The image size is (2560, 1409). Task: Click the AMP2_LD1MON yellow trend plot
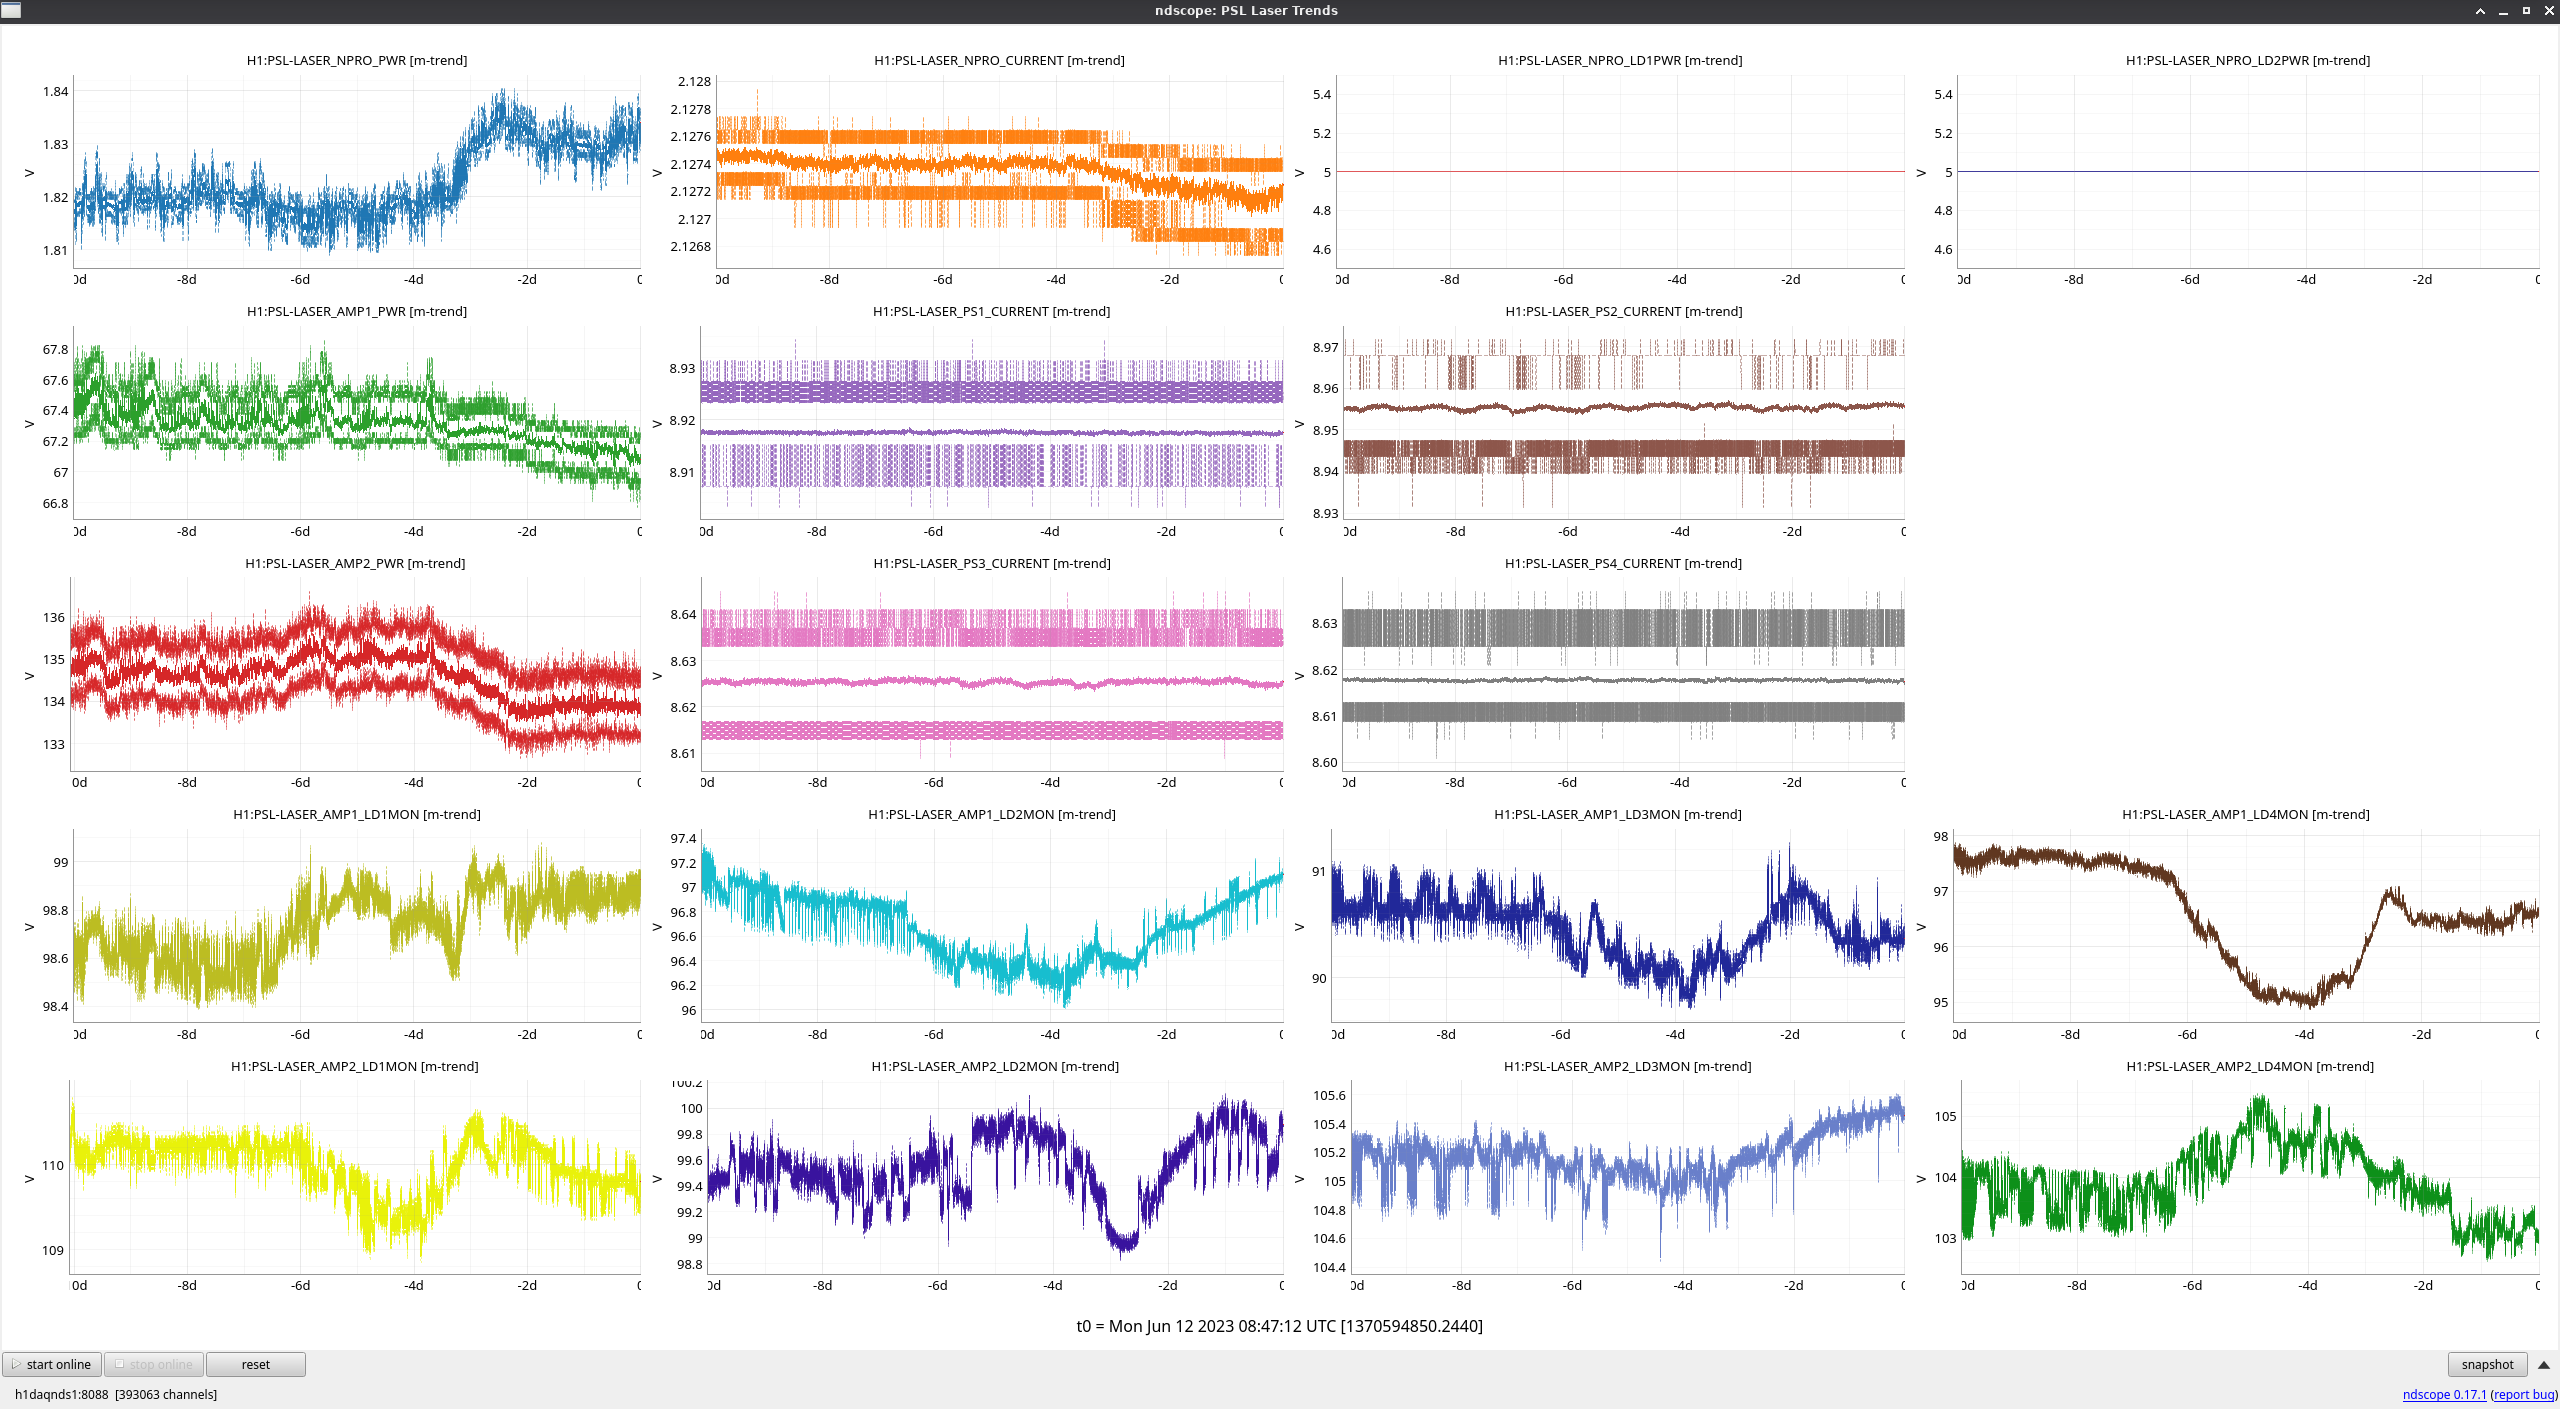(356, 1176)
